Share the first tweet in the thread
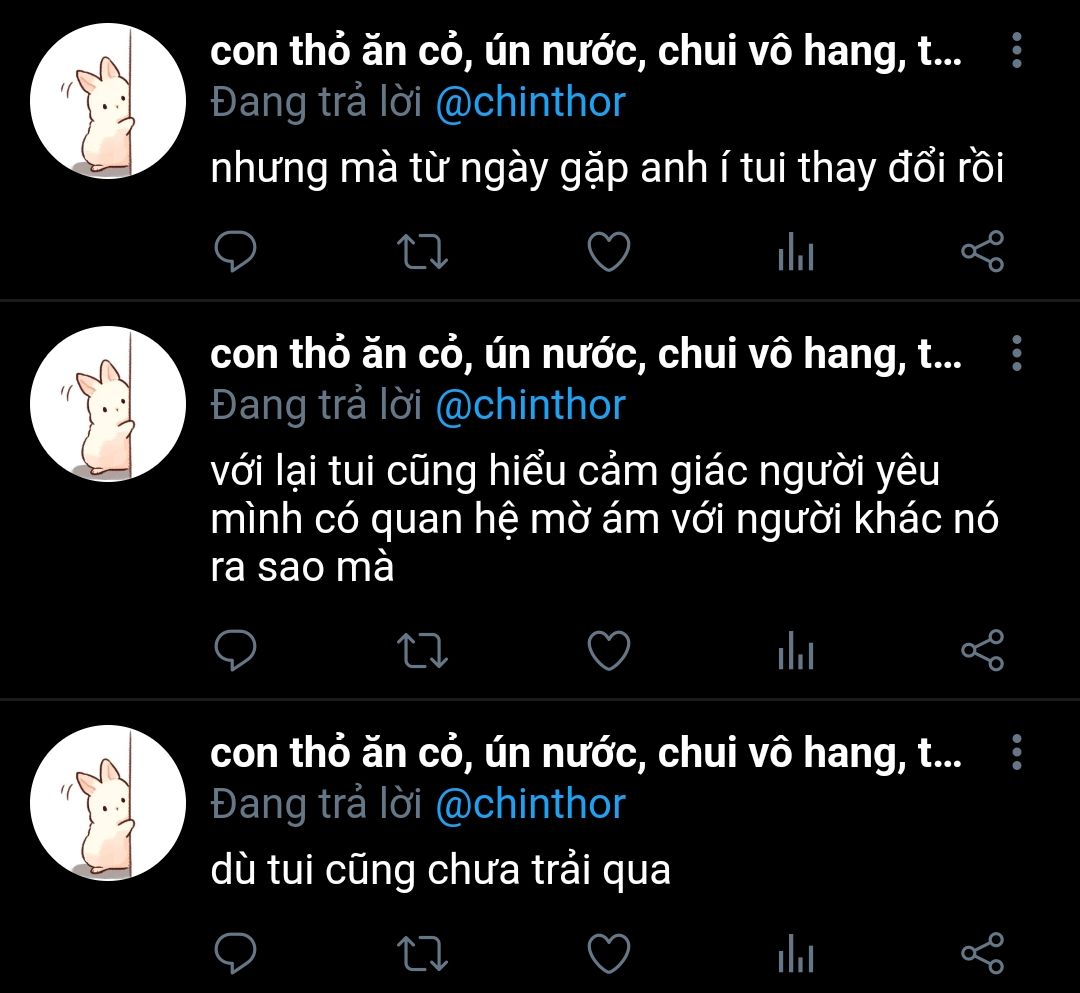This screenshot has width=1080, height=993. click(x=982, y=251)
